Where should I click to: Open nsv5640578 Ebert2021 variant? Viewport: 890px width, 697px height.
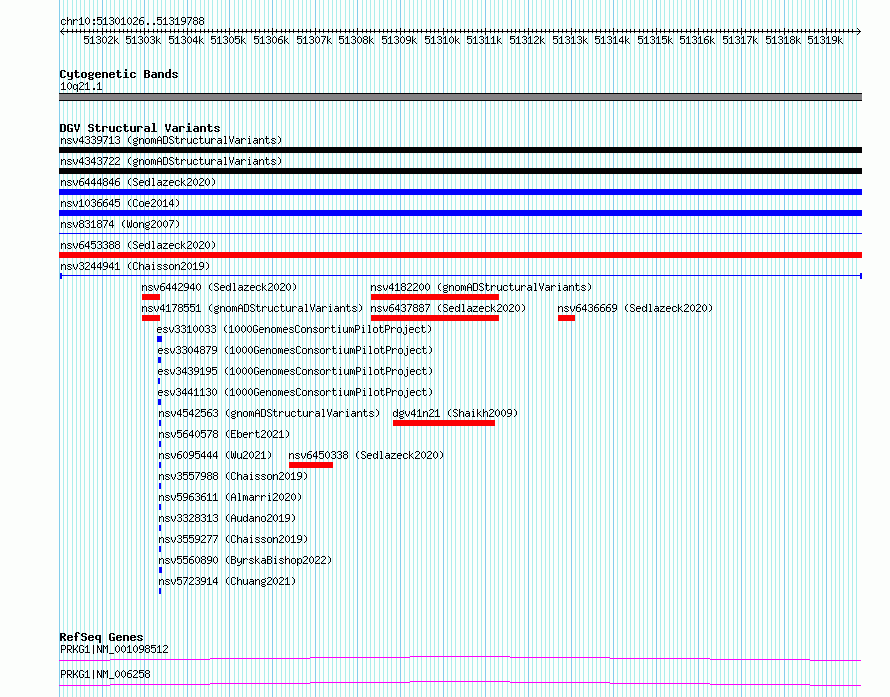tap(224, 434)
